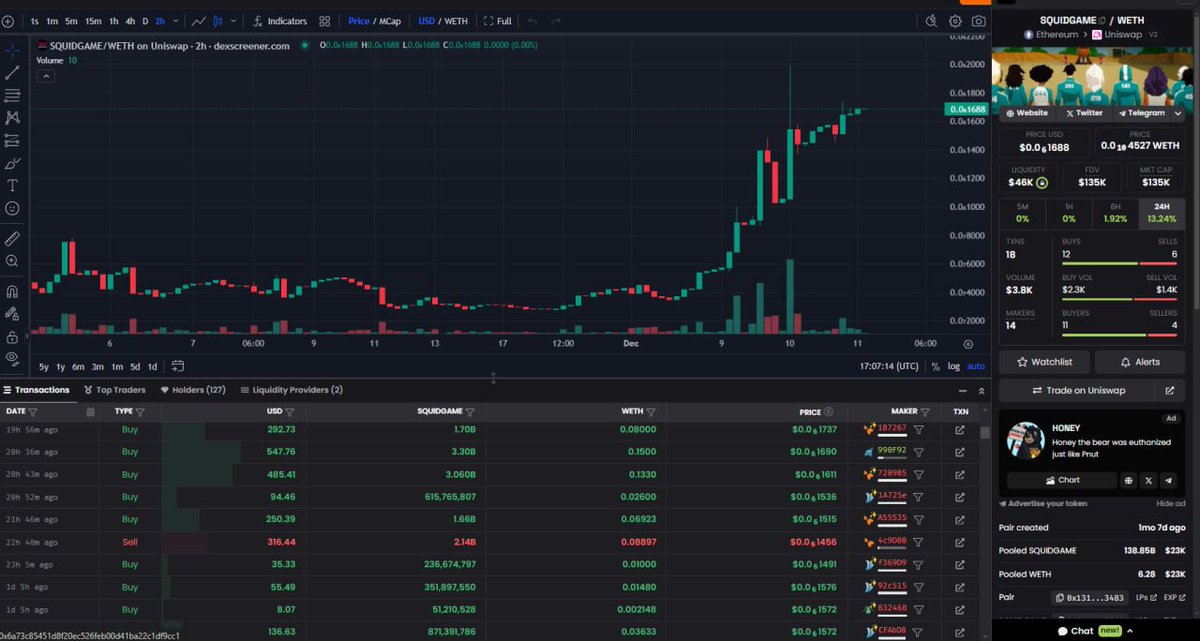Viewport: 1200px width, 641px height.
Task: Open the Top Traders tab
Action: [115, 390]
